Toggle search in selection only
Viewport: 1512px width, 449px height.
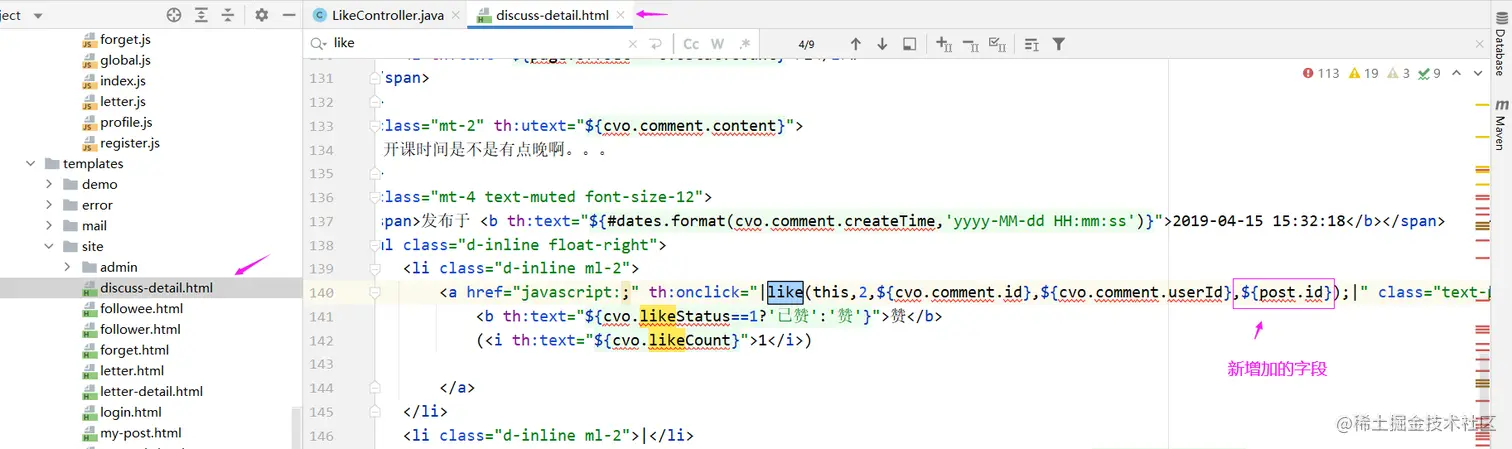tap(1032, 44)
